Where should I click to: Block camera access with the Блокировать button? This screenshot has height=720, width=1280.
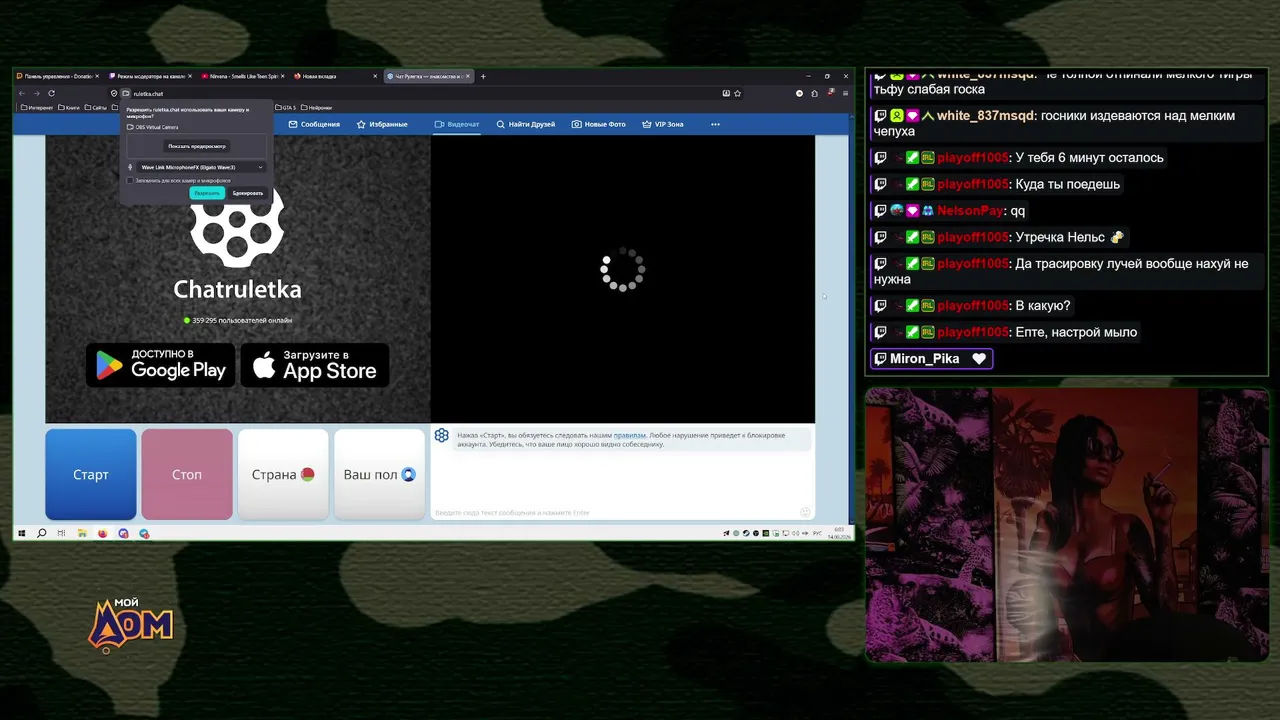point(248,193)
